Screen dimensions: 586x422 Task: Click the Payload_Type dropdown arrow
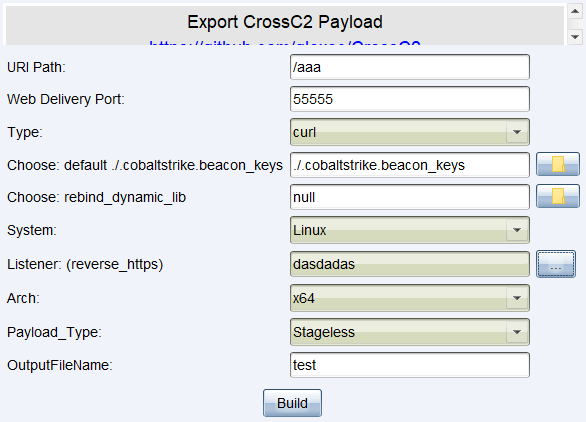[x=517, y=332]
